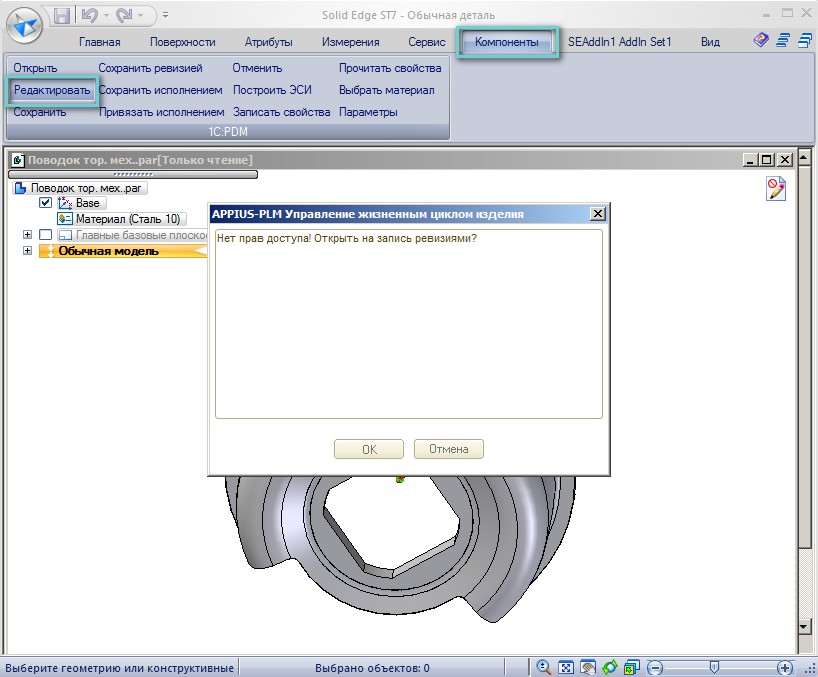This screenshot has width=818, height=677.
Task: Switch to the Главная ribbon tab
Action: tap(99, 42)
